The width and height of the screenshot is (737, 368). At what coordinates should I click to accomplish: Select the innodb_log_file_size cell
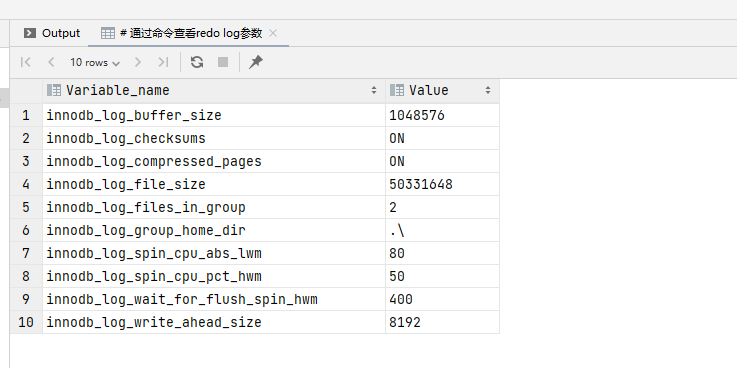click(214, 184)
